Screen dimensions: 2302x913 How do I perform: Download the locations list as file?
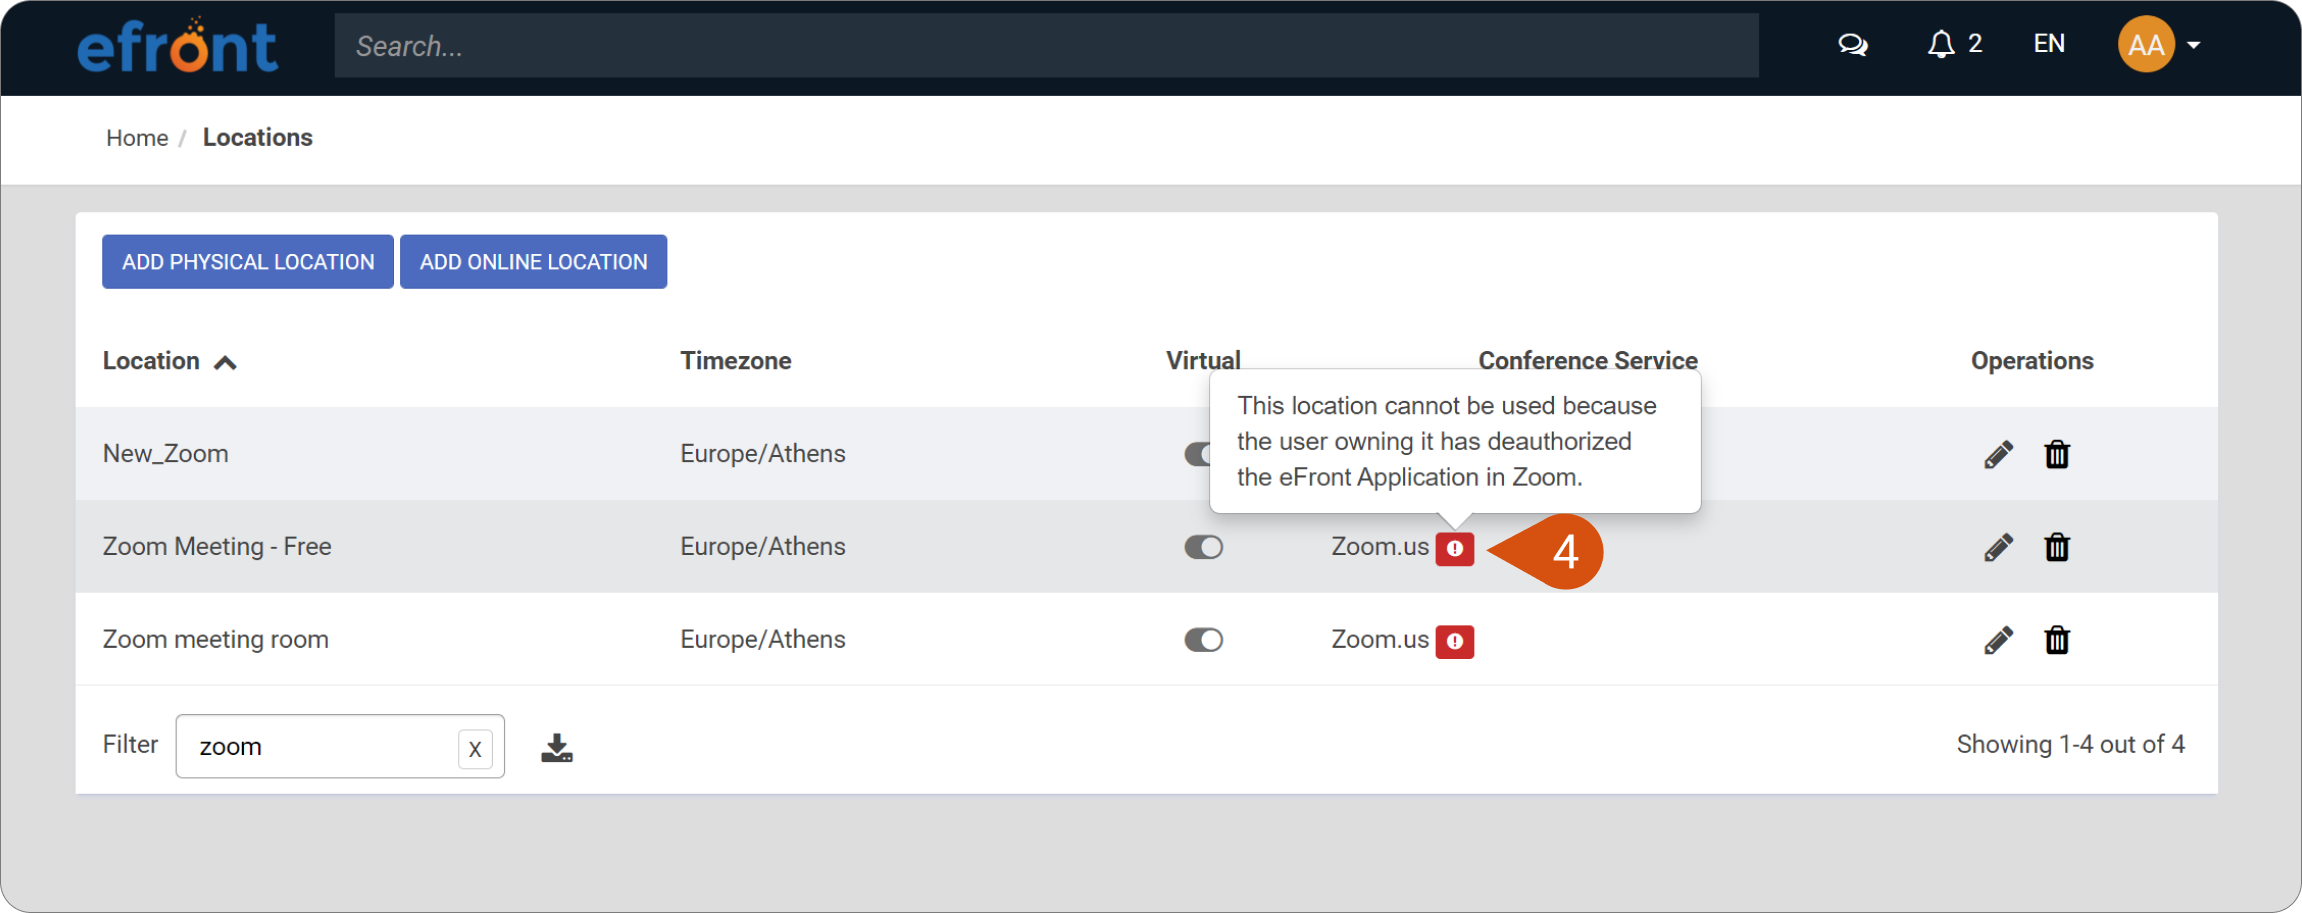point(557,747)
